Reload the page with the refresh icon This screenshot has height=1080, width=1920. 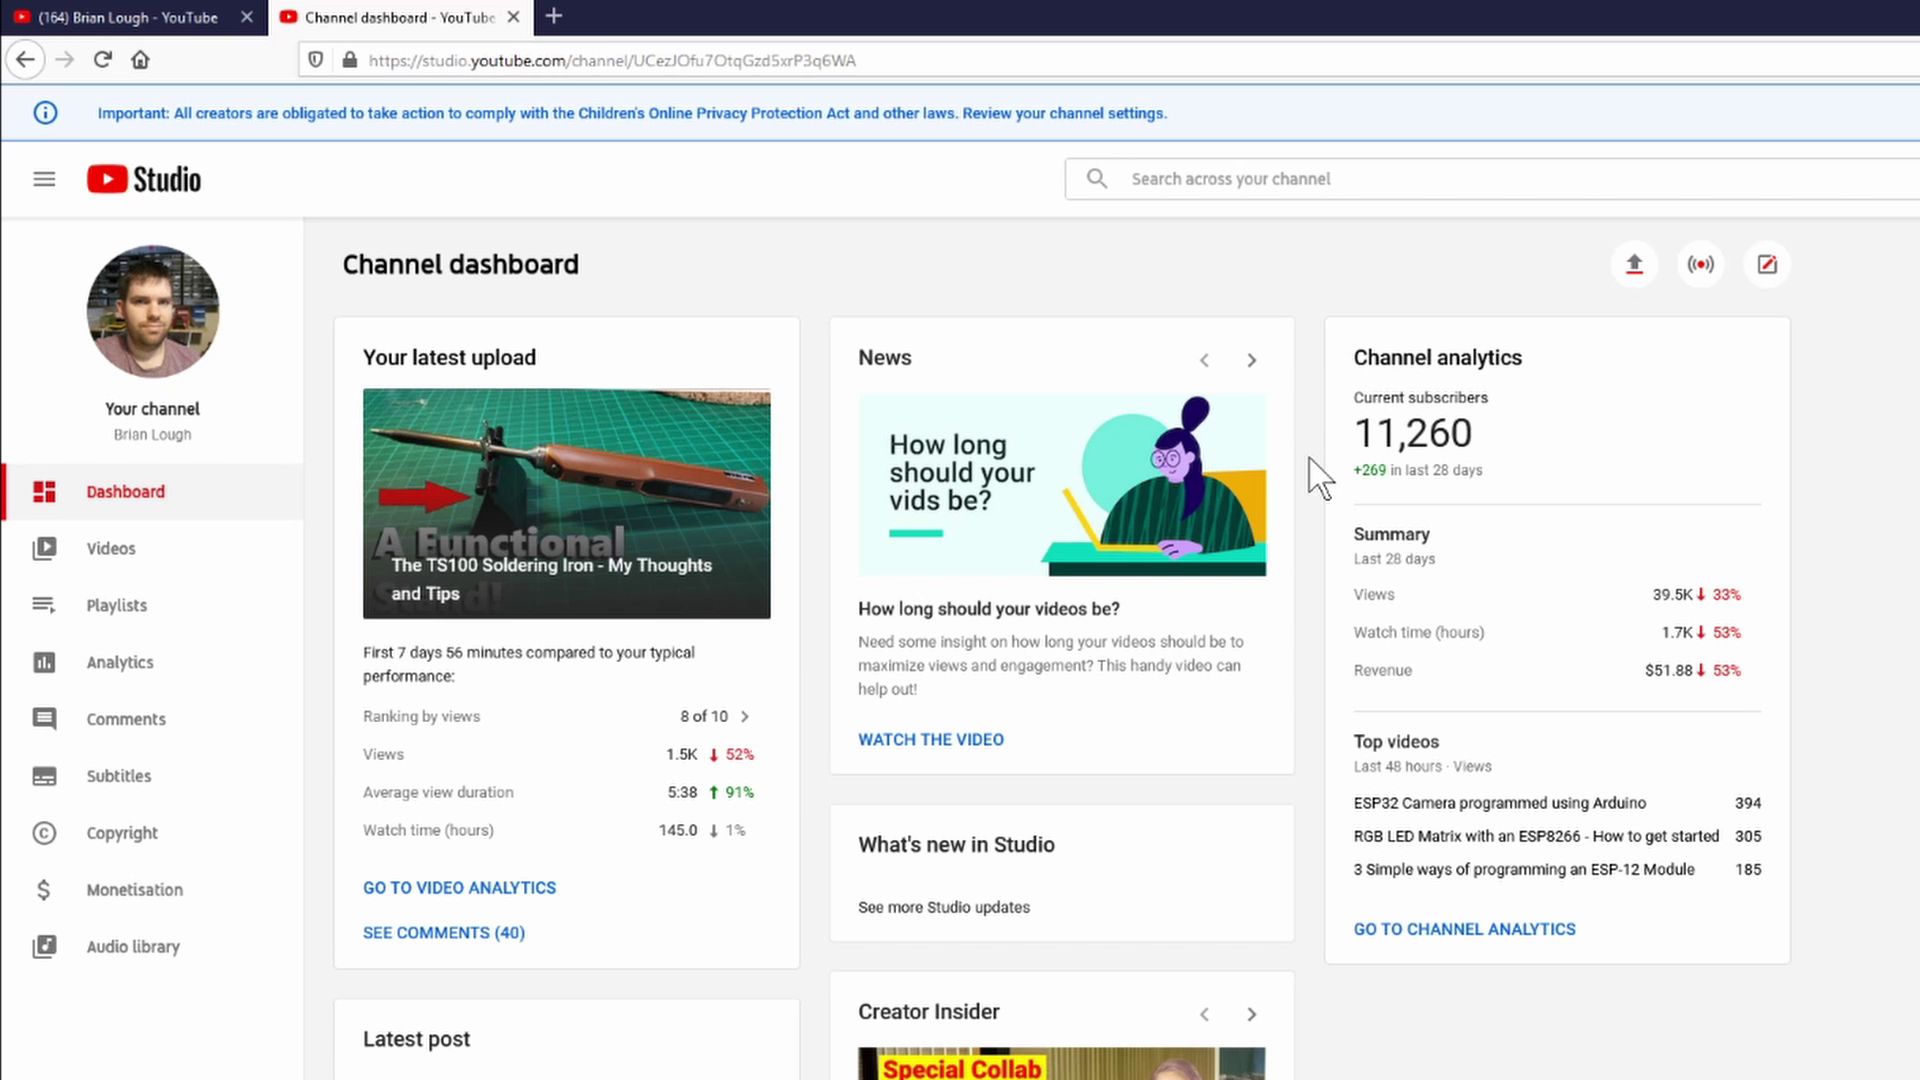102,60
